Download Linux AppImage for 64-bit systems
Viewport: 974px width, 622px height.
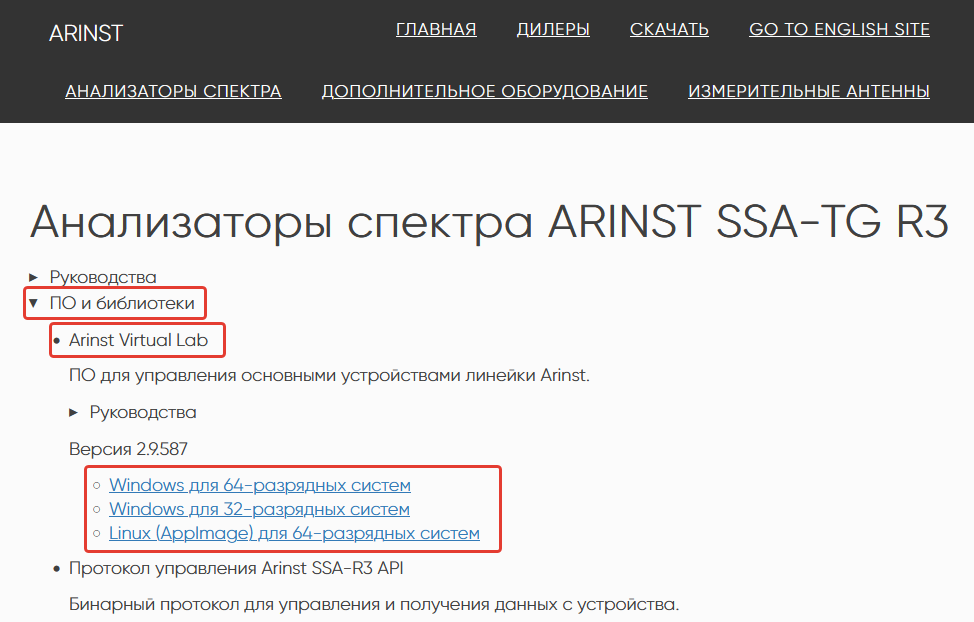tap(294, 533)
